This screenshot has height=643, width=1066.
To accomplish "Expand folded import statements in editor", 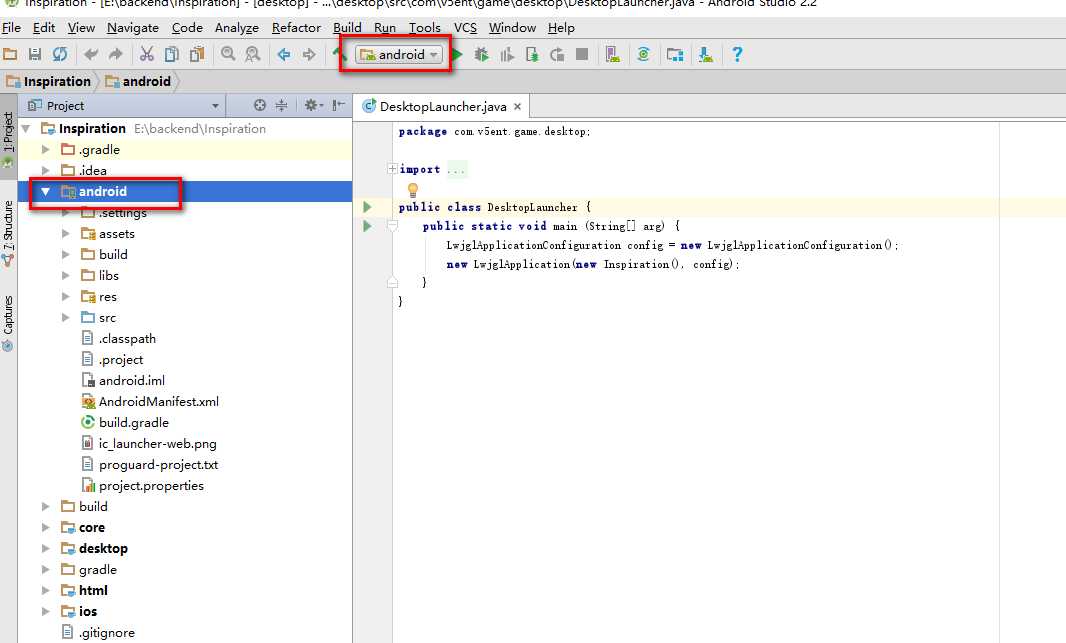I will 392,170.
